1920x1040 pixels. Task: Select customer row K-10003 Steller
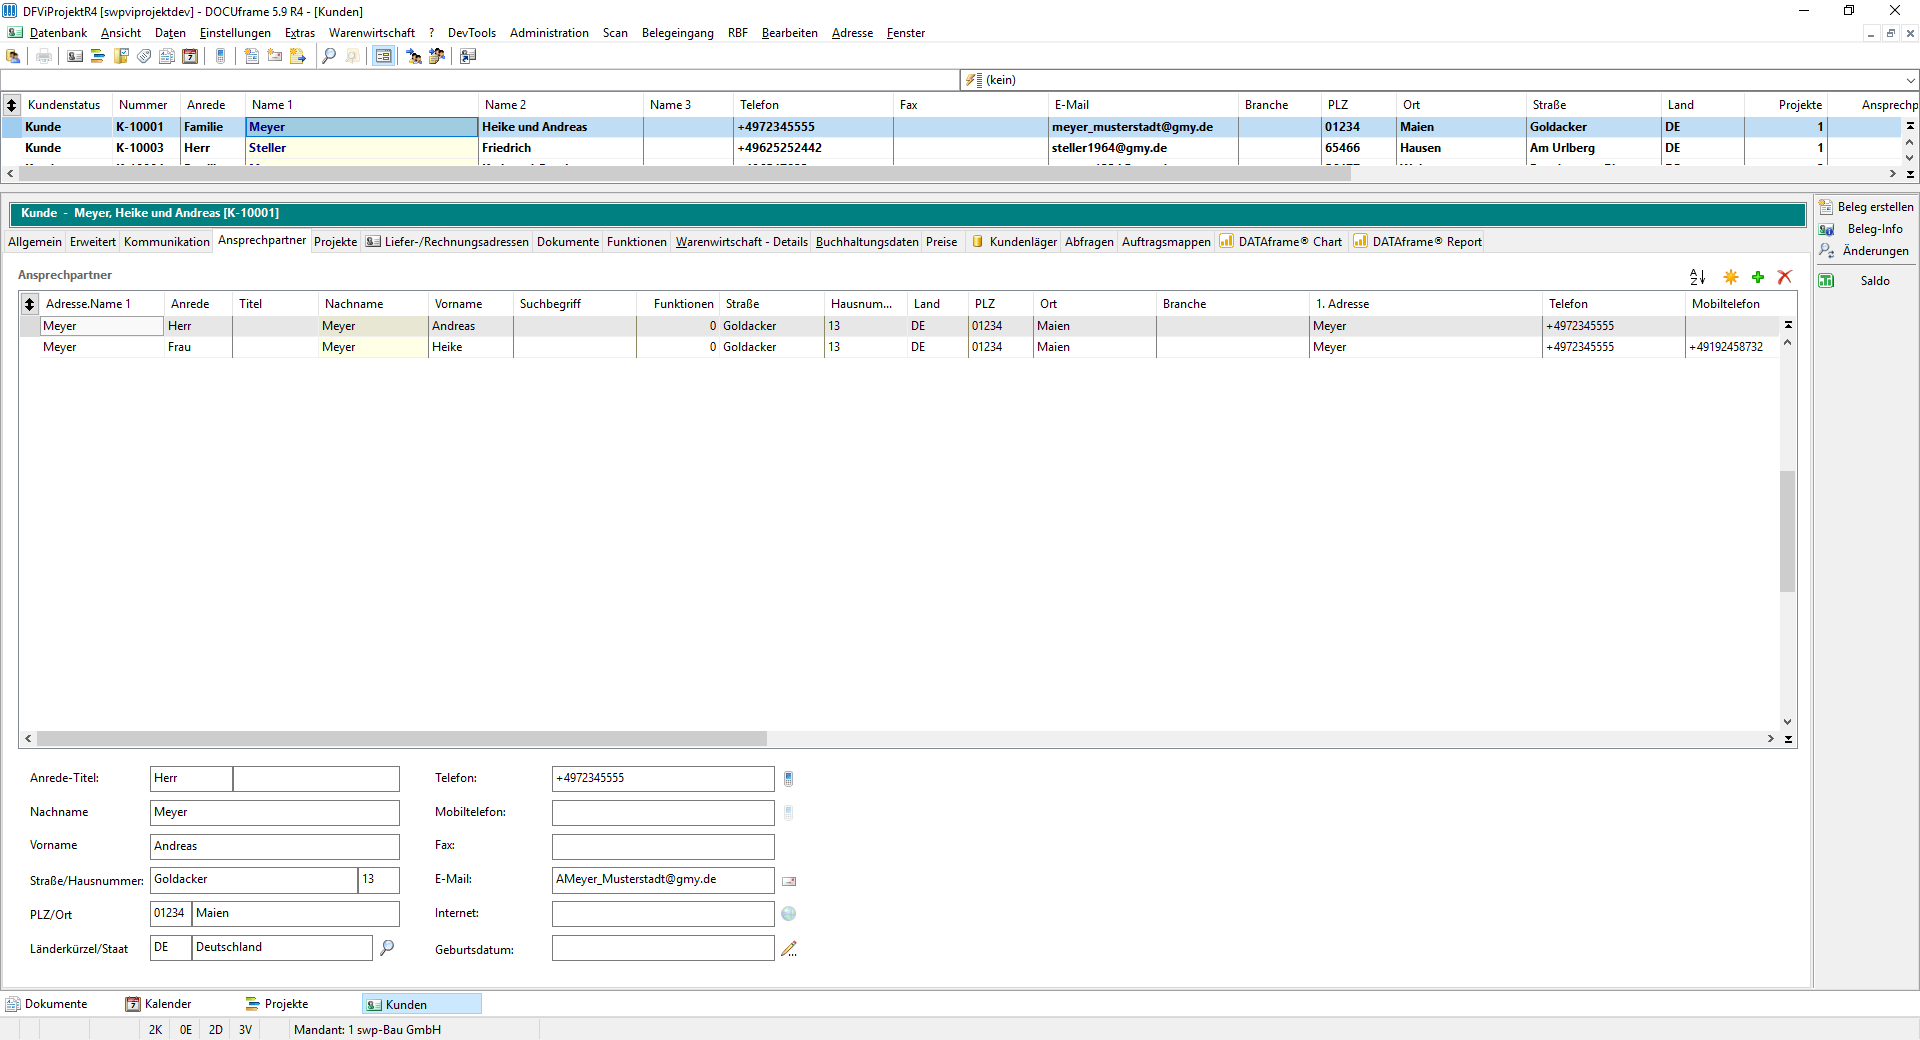(950, 148)
